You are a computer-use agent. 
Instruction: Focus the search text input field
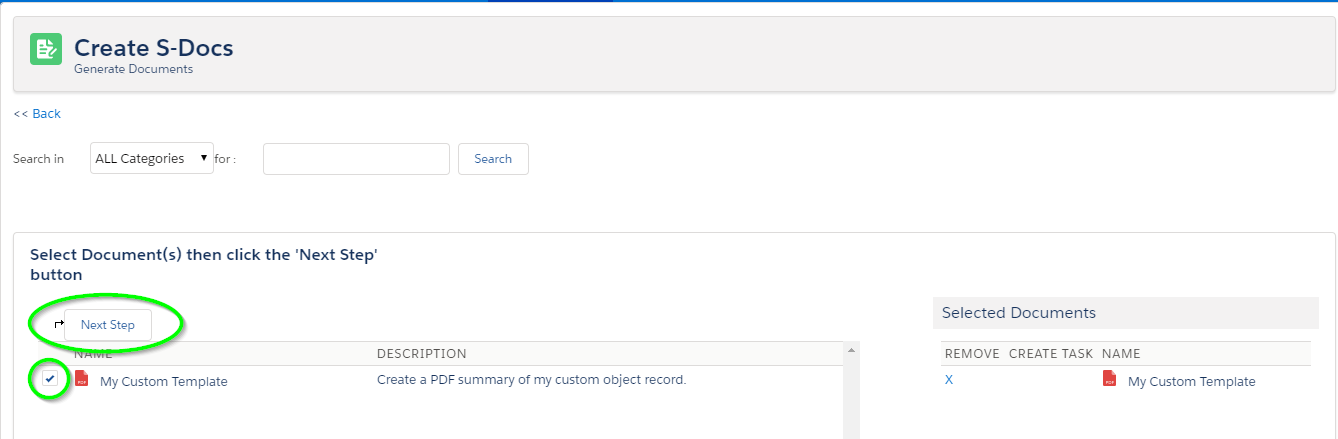point(356,159)
